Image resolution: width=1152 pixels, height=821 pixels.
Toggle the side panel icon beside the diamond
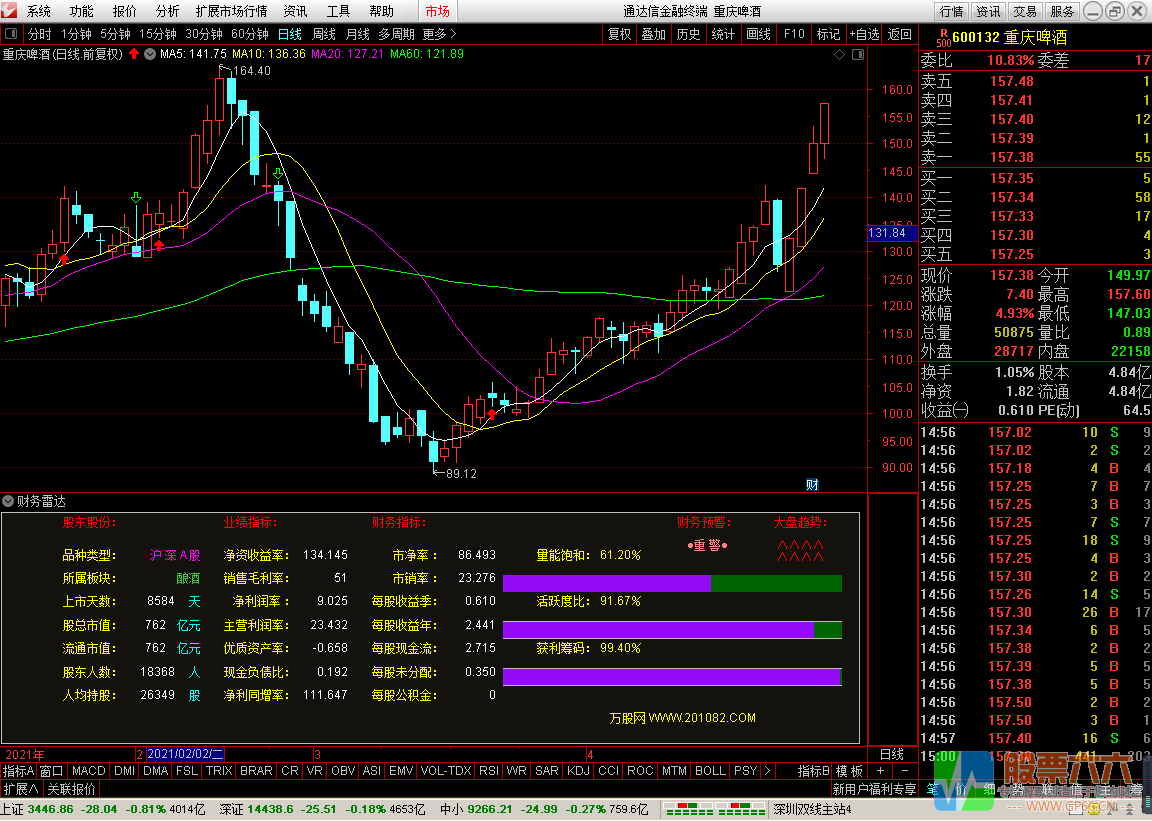click(857, 54)
